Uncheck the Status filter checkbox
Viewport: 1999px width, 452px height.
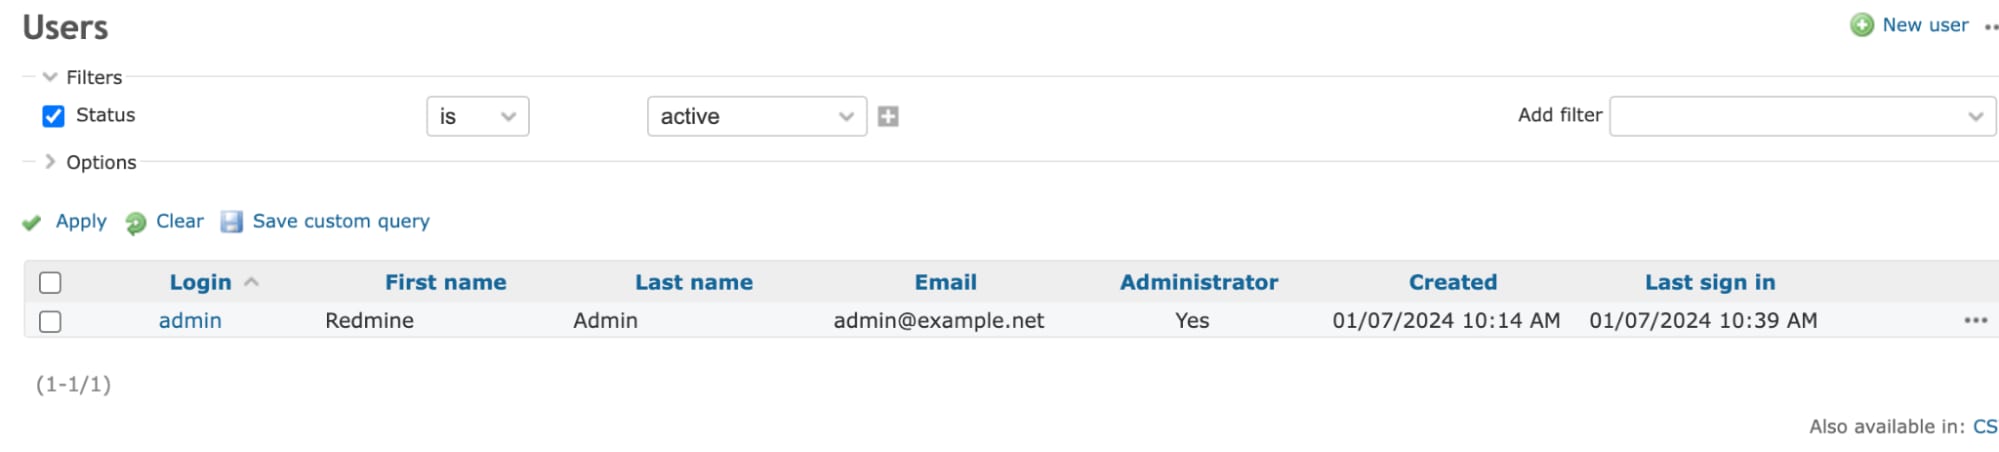(53, 116)
